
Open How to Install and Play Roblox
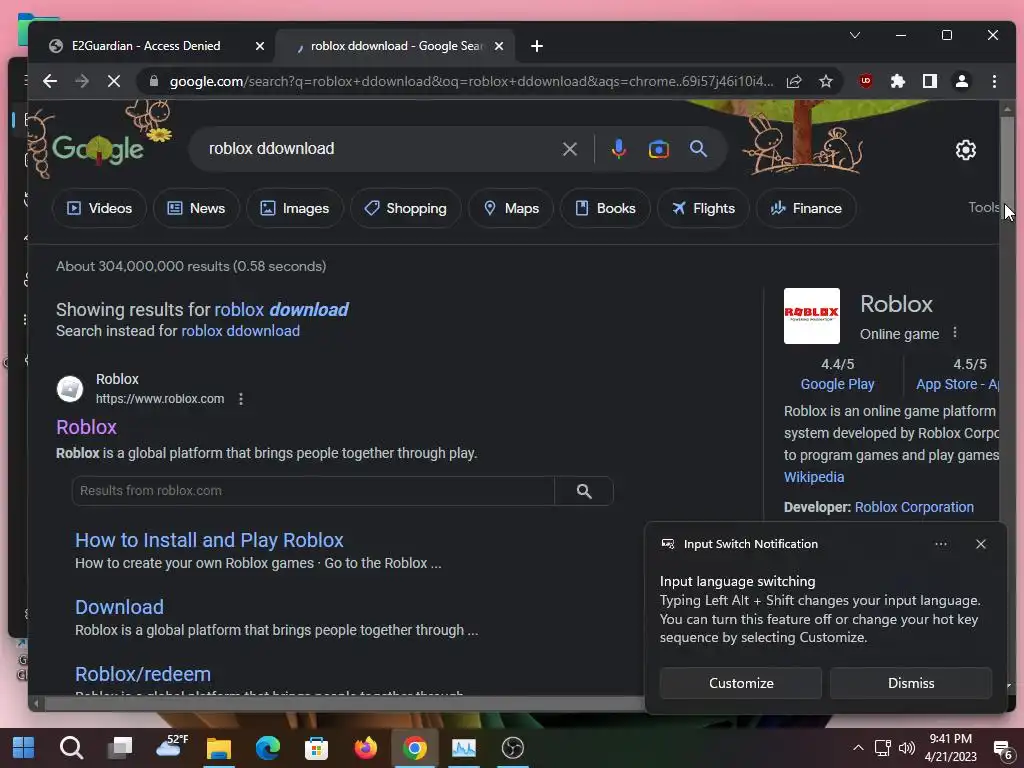tap(209, 540)
